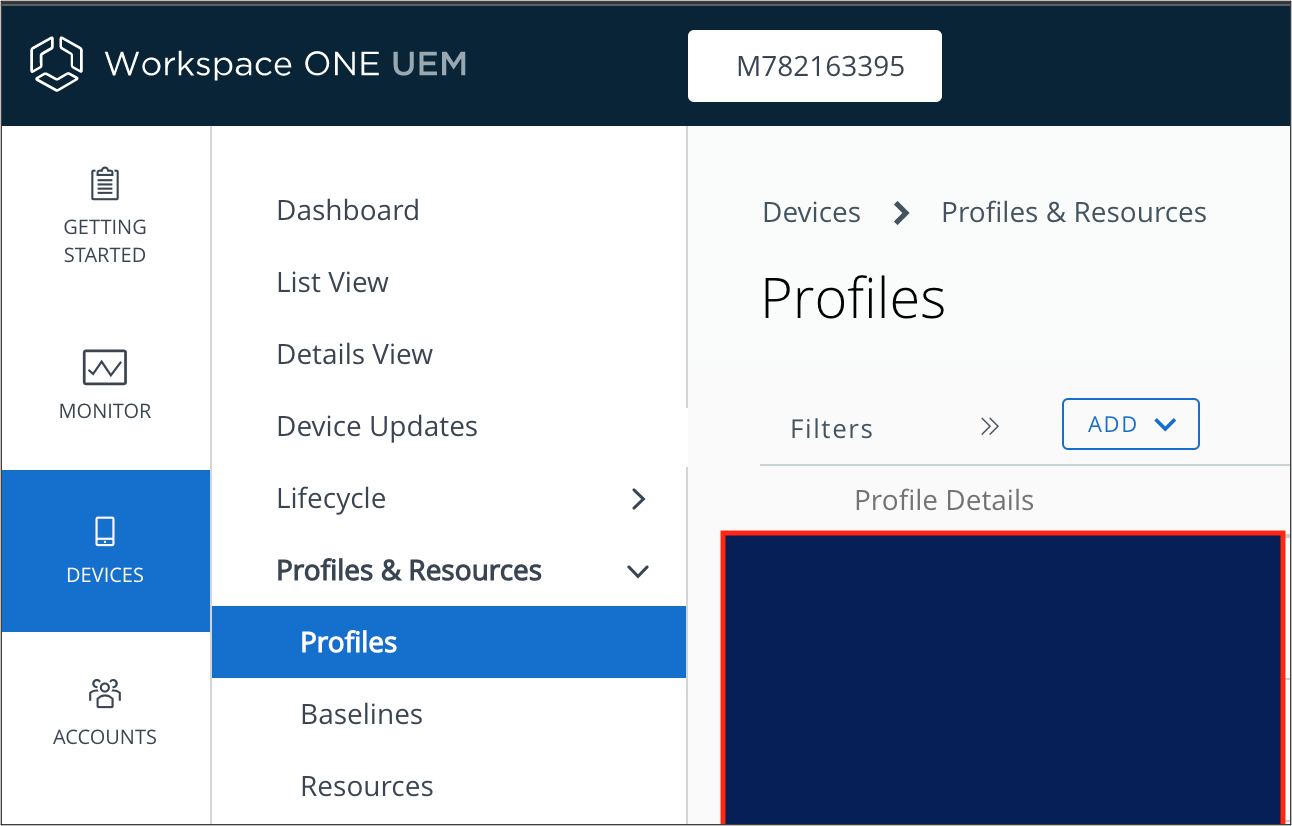The image size is (1292, 826).
Task: Open Baselines under Profiles & Resources
Action: [x=362, y=715]
